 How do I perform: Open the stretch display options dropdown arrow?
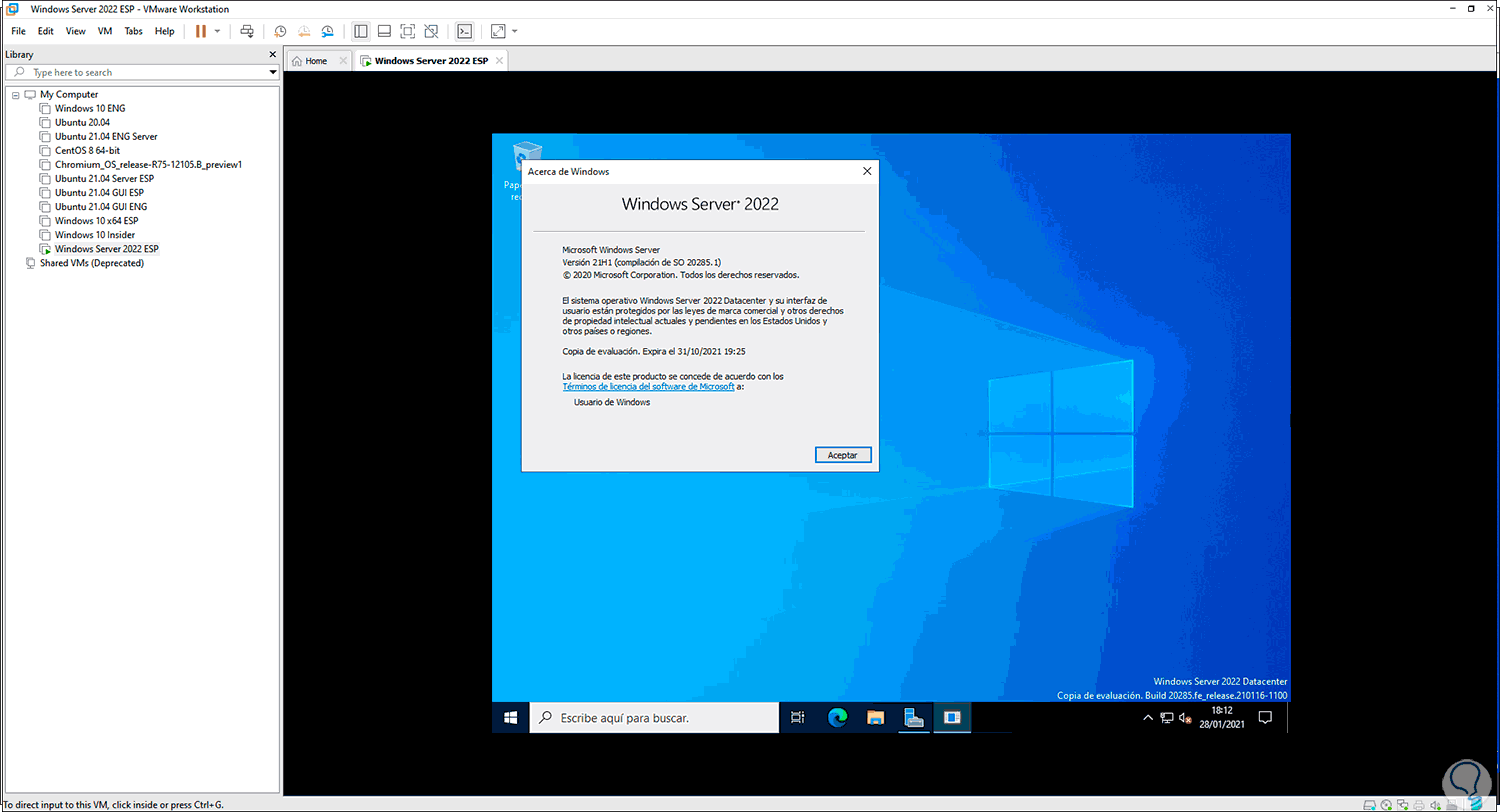pyautogui.click(x=514, y=31)
